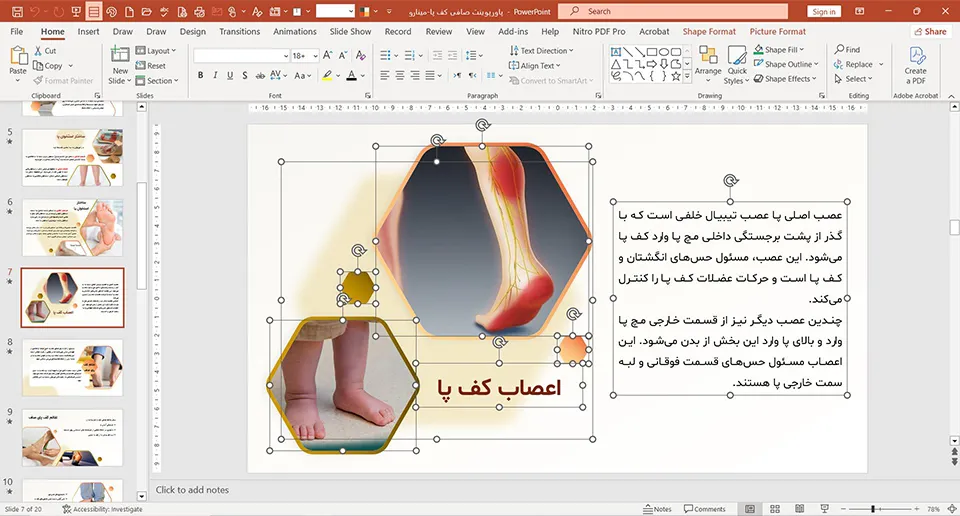Click Accessibility: Investigate in status bar
The height and width of the screenshot is (516, 960).
(102, 509)
